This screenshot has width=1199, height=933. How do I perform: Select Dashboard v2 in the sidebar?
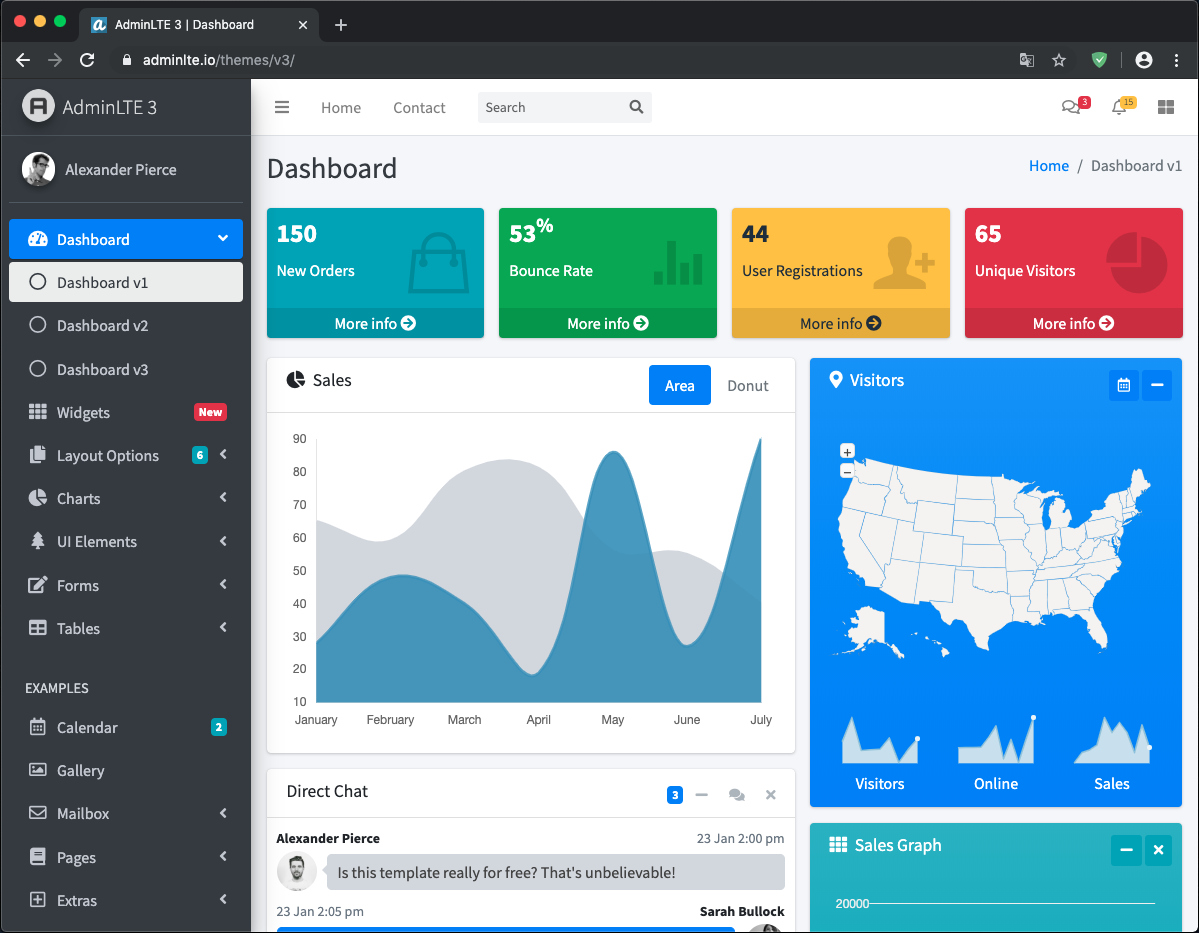click(126, 325)
